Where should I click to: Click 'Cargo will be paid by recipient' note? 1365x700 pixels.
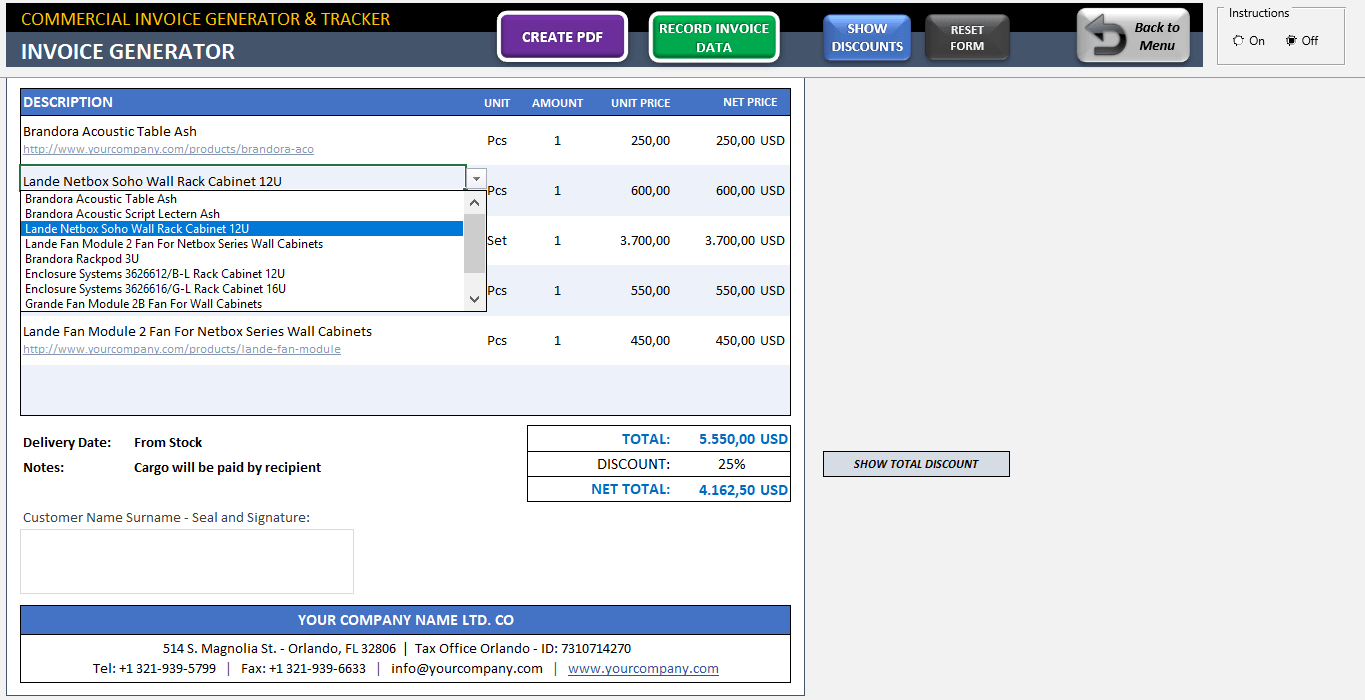coord(228,467)
